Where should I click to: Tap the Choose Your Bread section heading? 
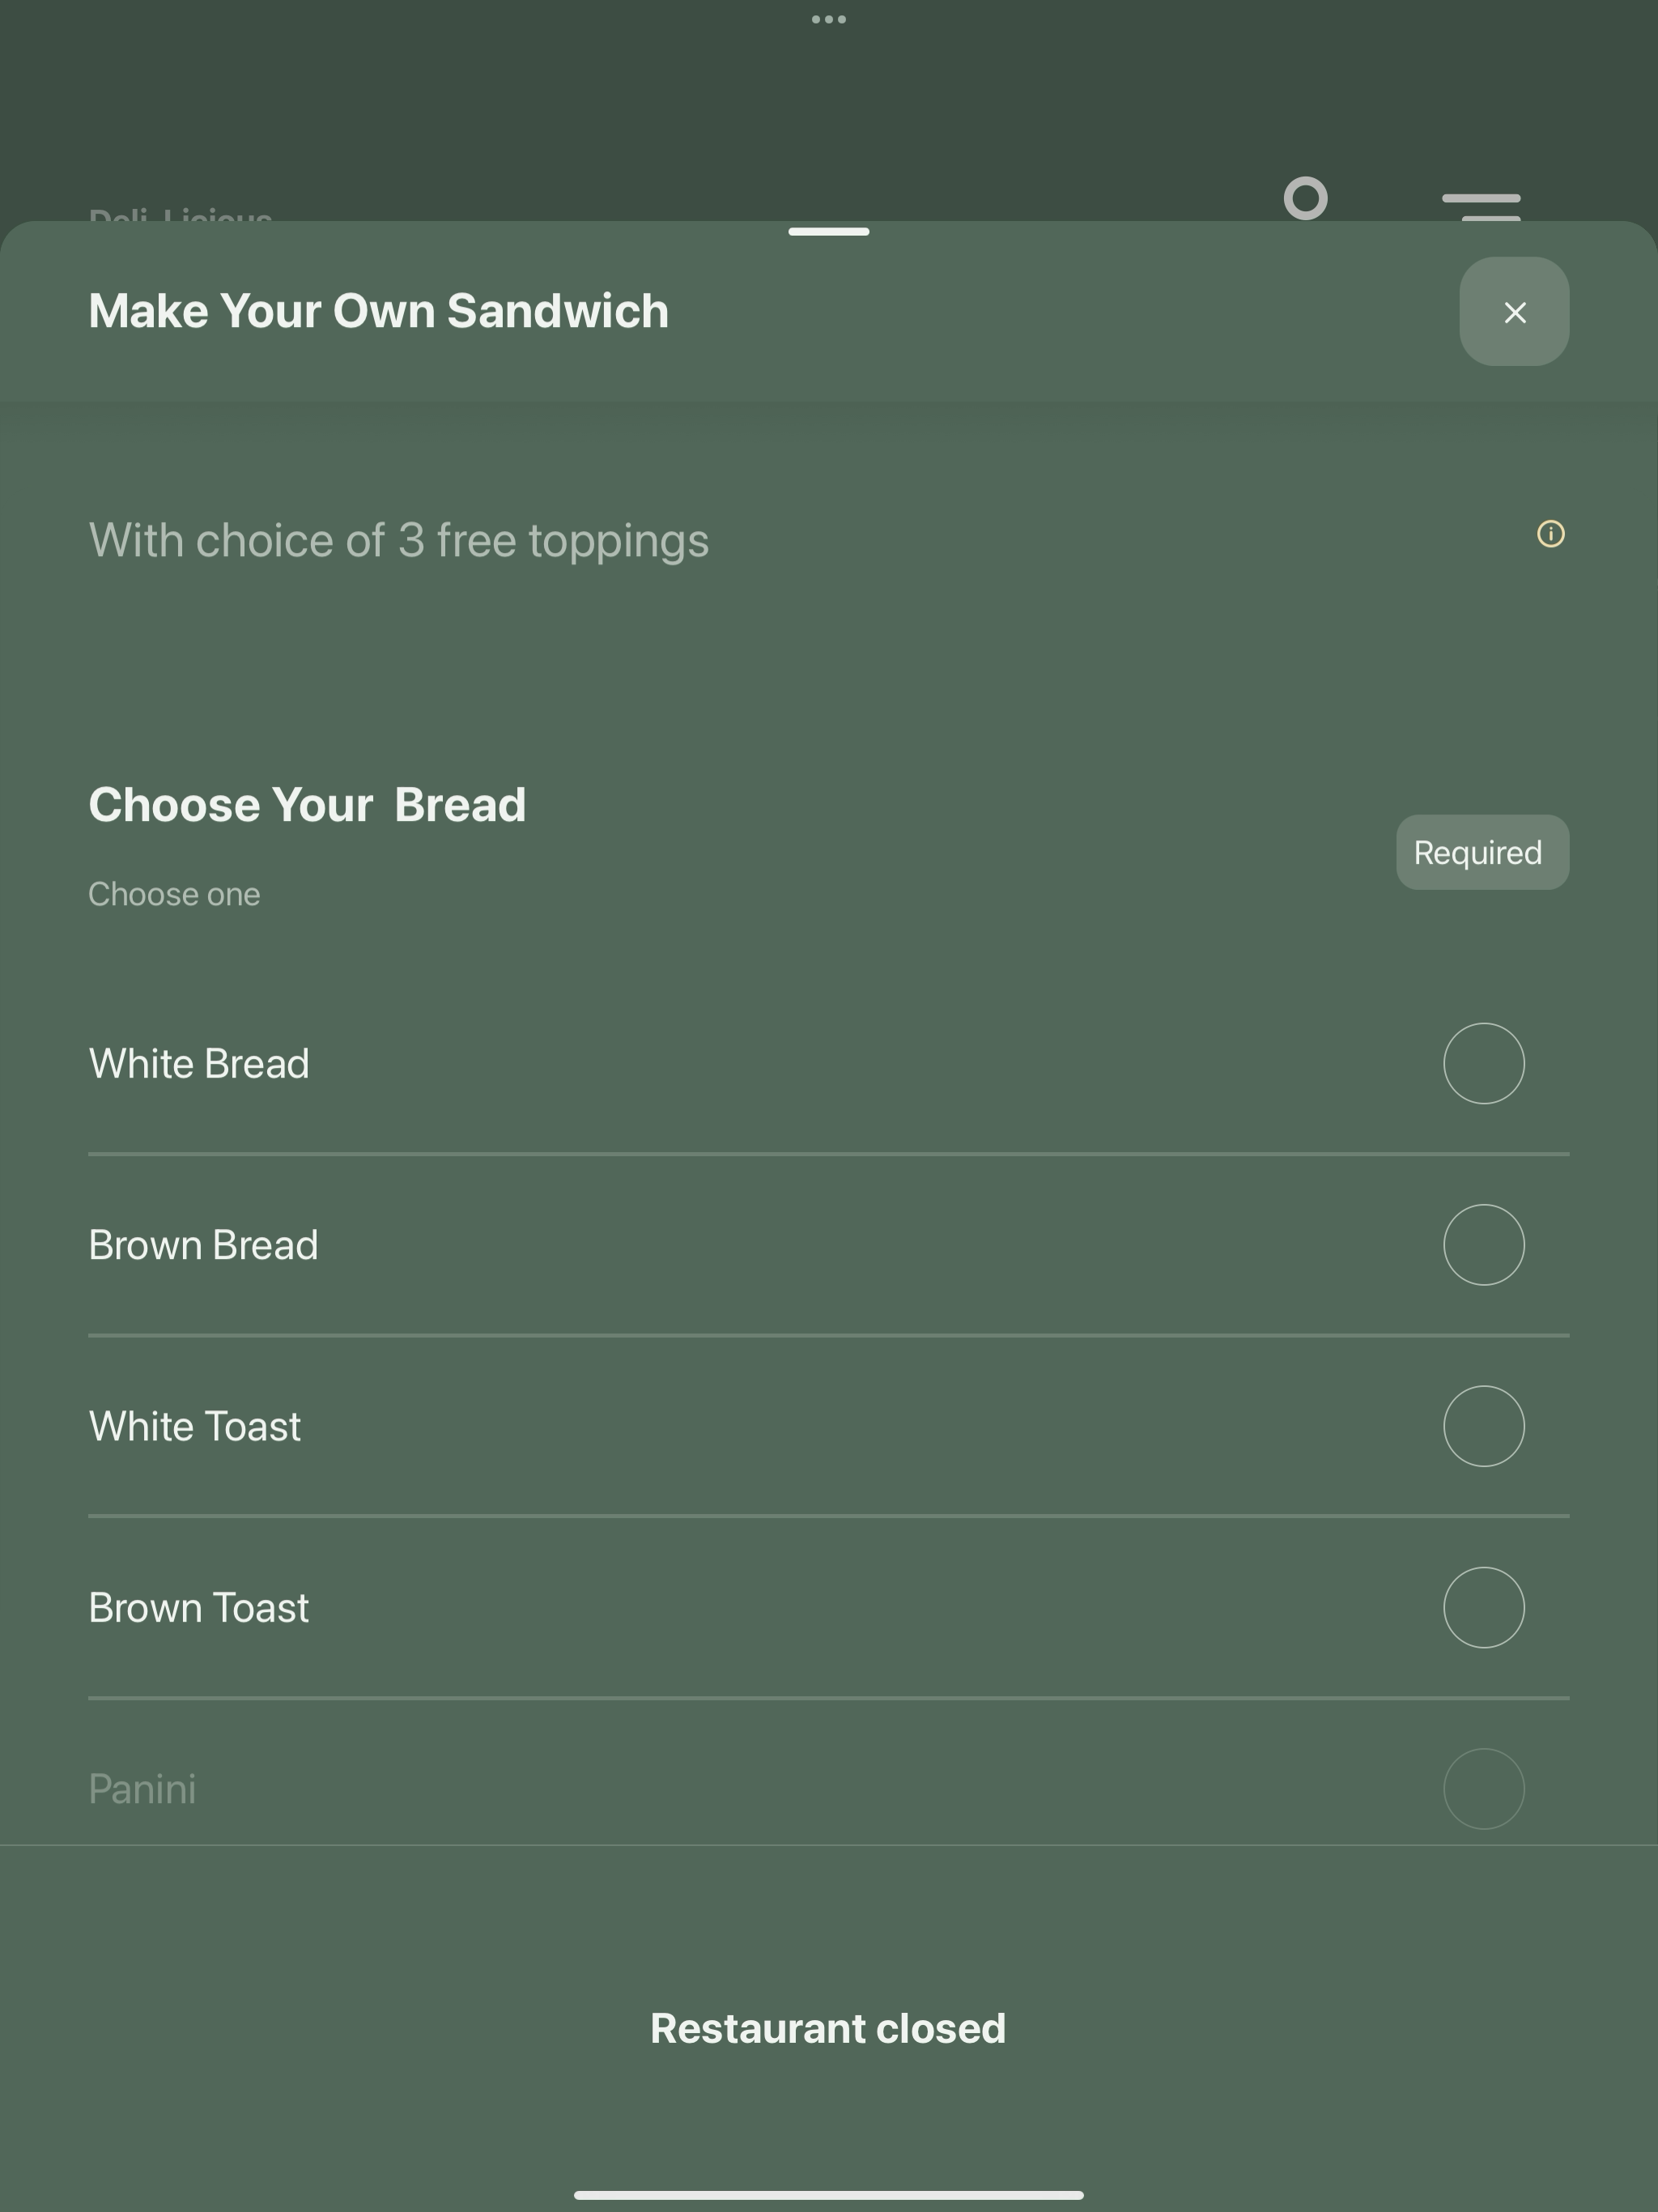[x=307, y=805]
